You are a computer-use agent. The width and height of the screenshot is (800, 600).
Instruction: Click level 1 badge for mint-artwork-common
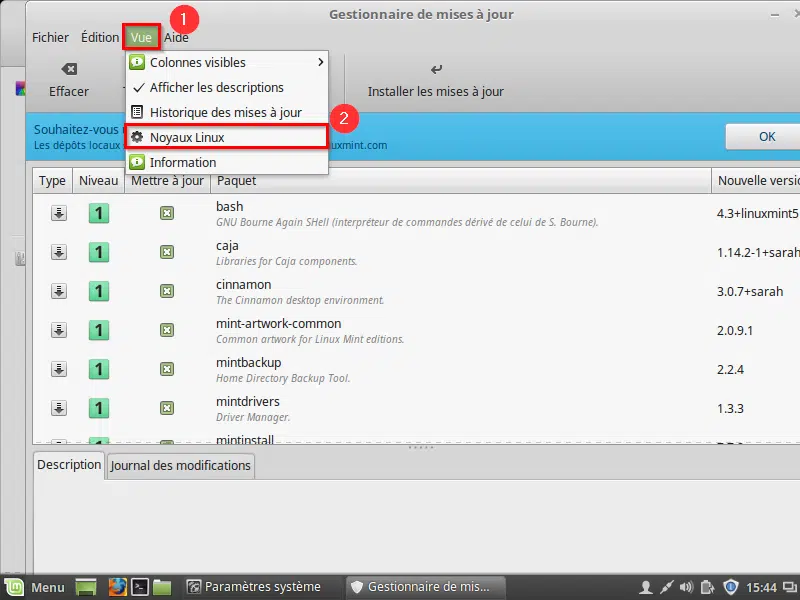[99, 330]
